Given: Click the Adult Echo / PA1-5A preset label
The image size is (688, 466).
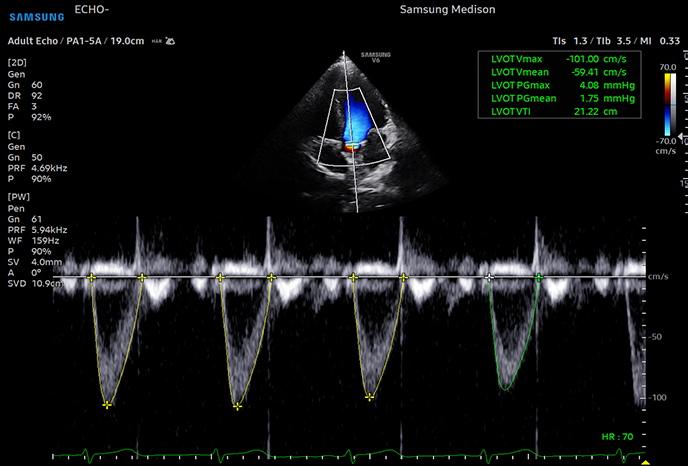Looking at the screenshot, I should click(x=61, y=42).
